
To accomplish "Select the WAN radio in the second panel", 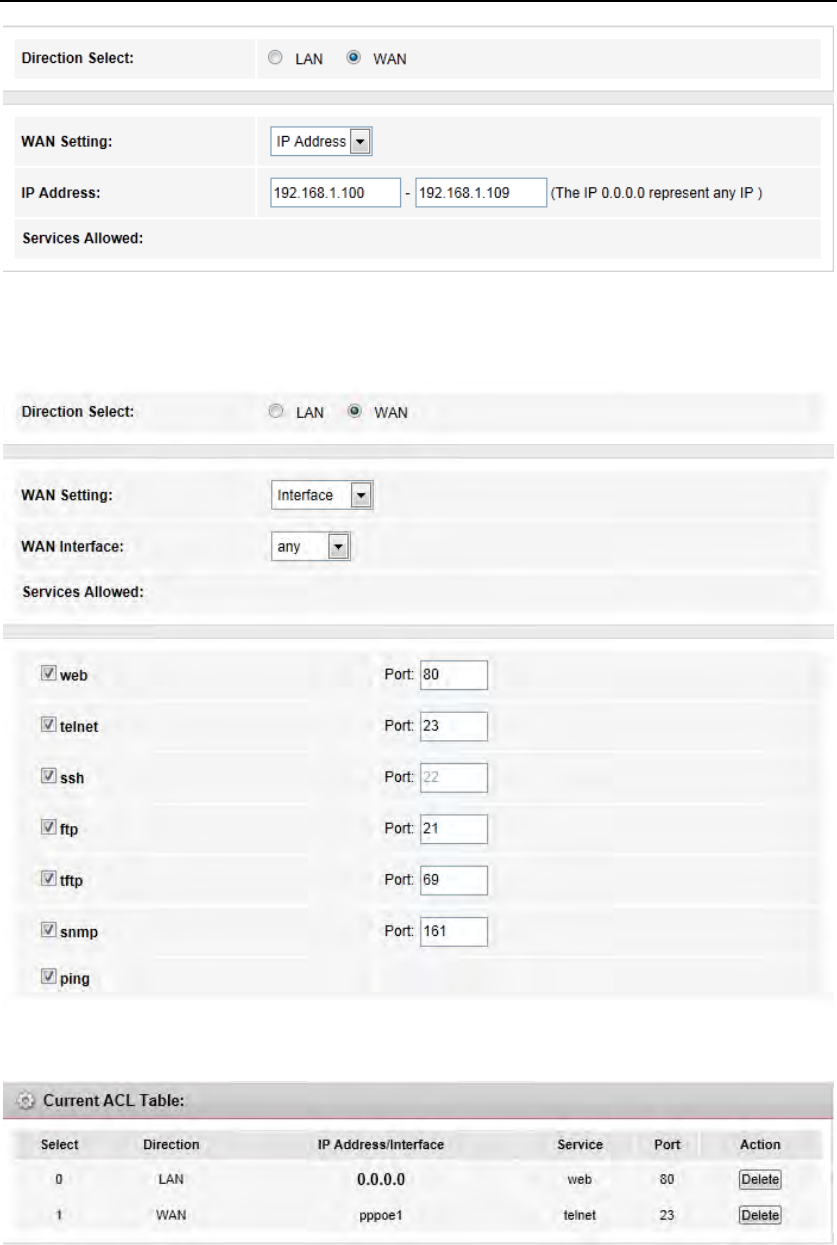I will [353, 411].
